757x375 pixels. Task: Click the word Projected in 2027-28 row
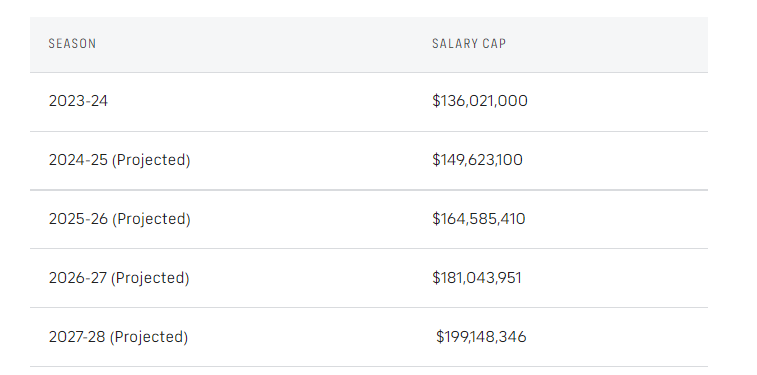[149, 337]
